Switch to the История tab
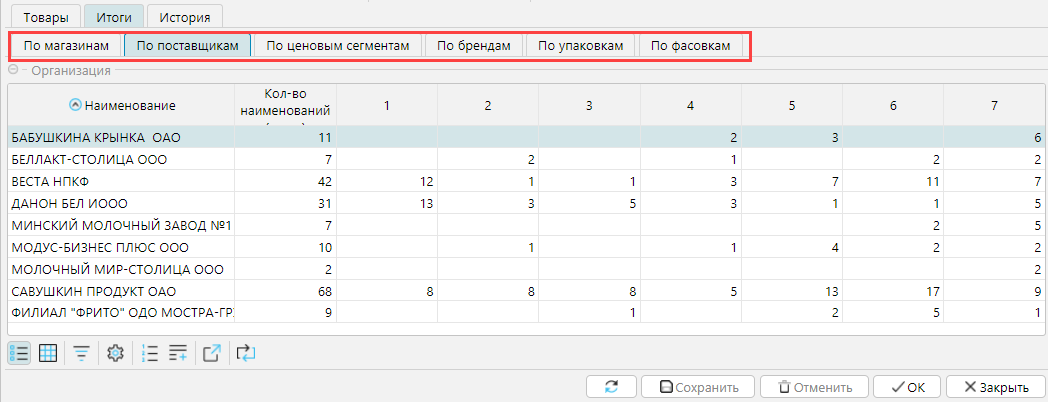The image size is (1048, 402). 184,17
